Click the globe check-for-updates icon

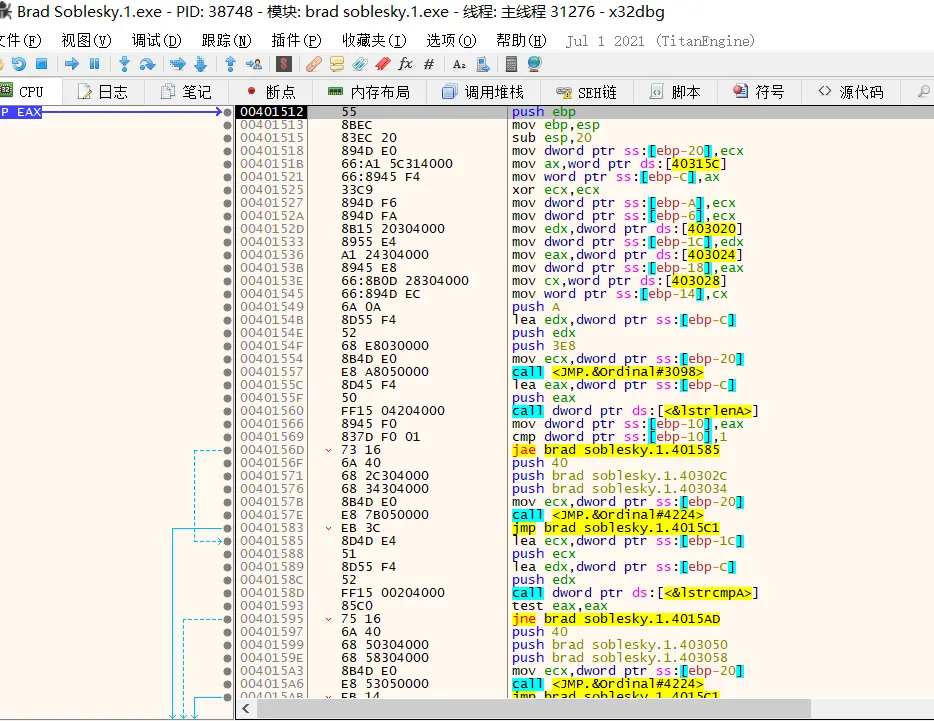534,64
